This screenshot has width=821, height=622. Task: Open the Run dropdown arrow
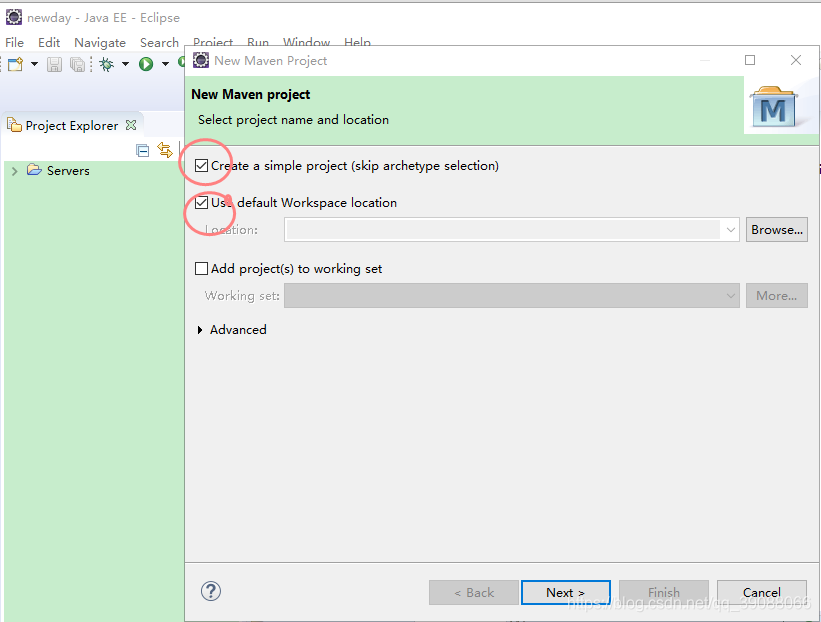[x=165, y=64]
